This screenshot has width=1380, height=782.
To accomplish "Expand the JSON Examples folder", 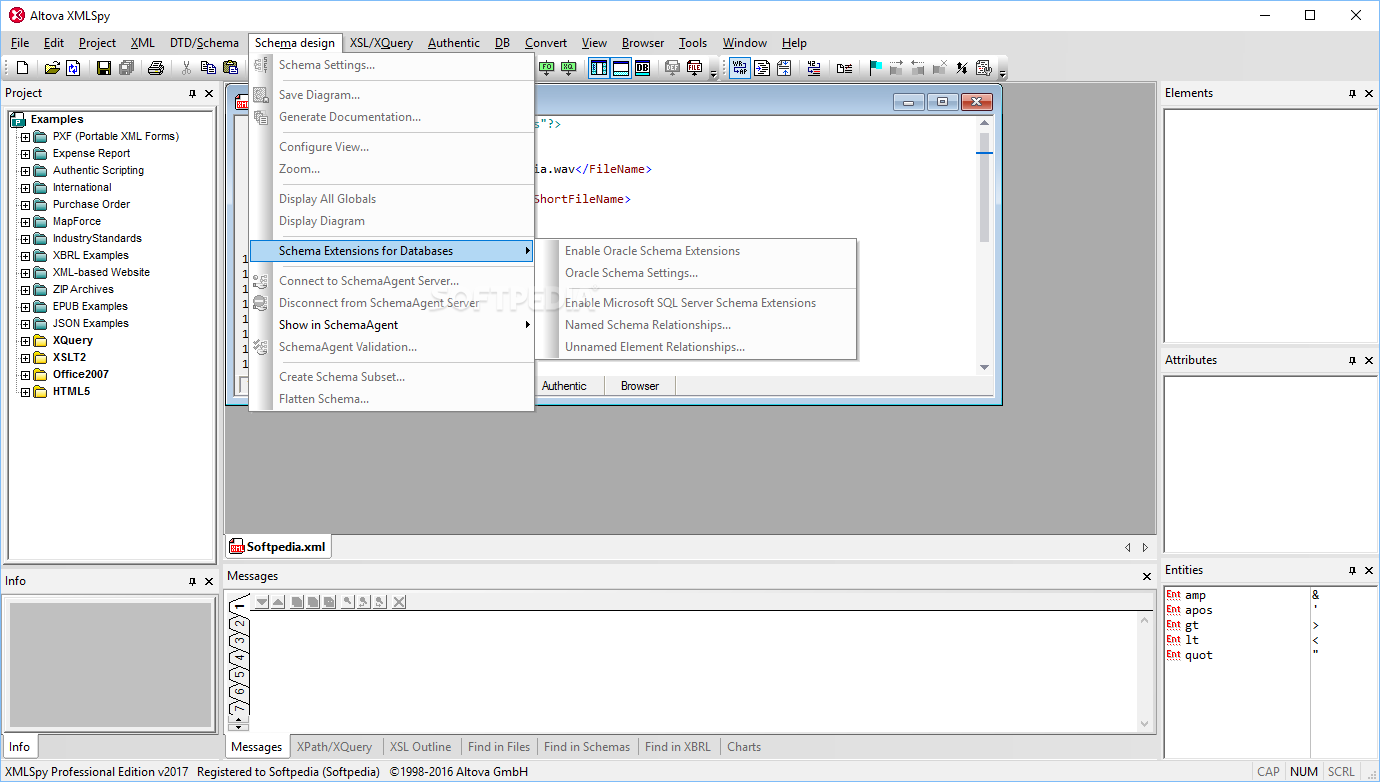I will pyautogui.click(x=25, y=324).
